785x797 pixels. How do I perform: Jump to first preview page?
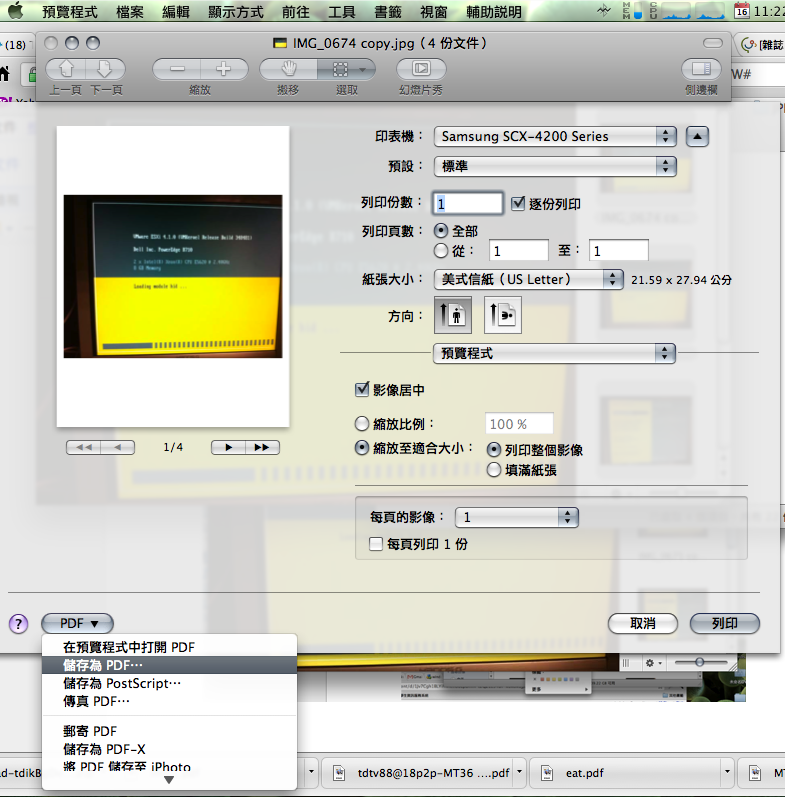click(84, 447)
